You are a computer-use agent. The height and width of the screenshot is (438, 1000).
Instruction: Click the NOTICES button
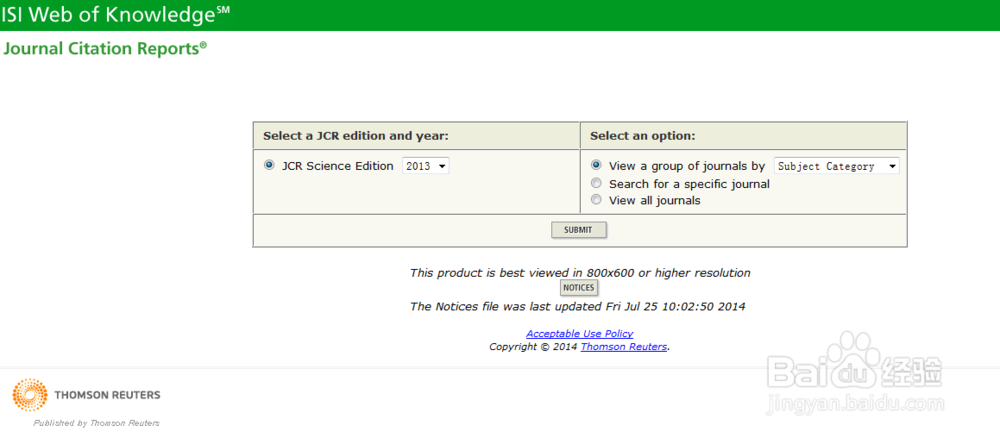(x=578, y=288)
